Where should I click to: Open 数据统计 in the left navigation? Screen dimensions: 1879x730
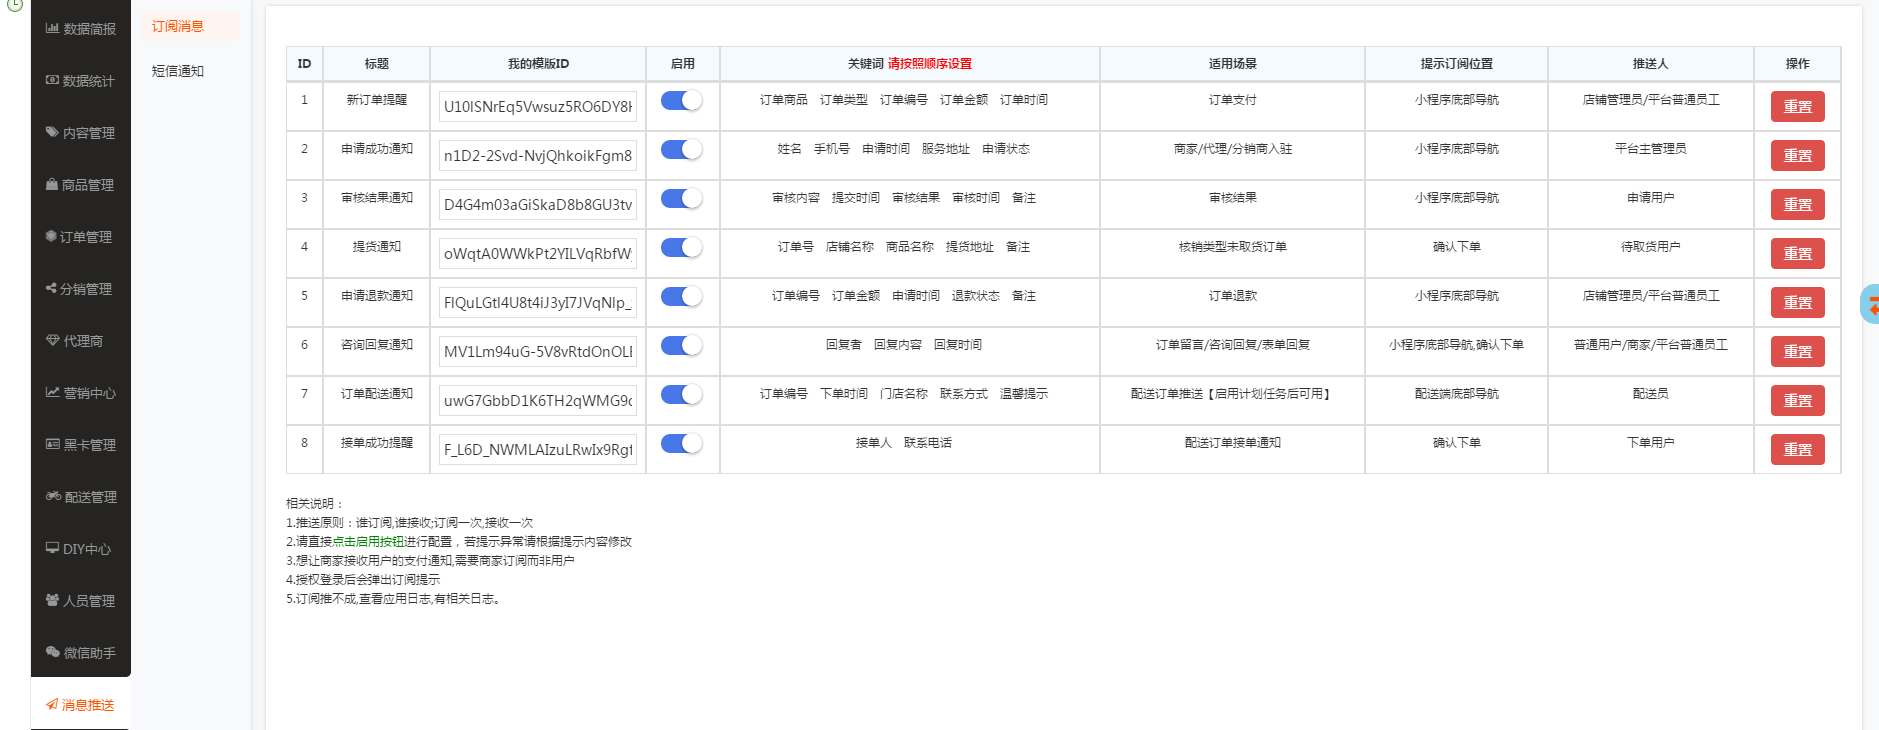point(81,81)
